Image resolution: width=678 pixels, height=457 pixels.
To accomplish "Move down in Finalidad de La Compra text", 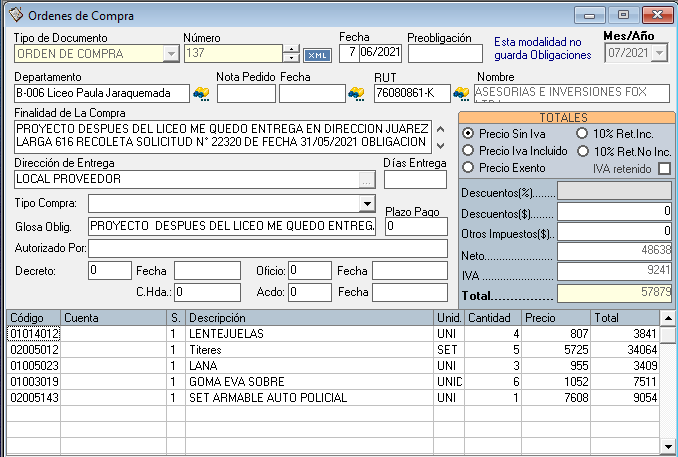I will 440,146.
